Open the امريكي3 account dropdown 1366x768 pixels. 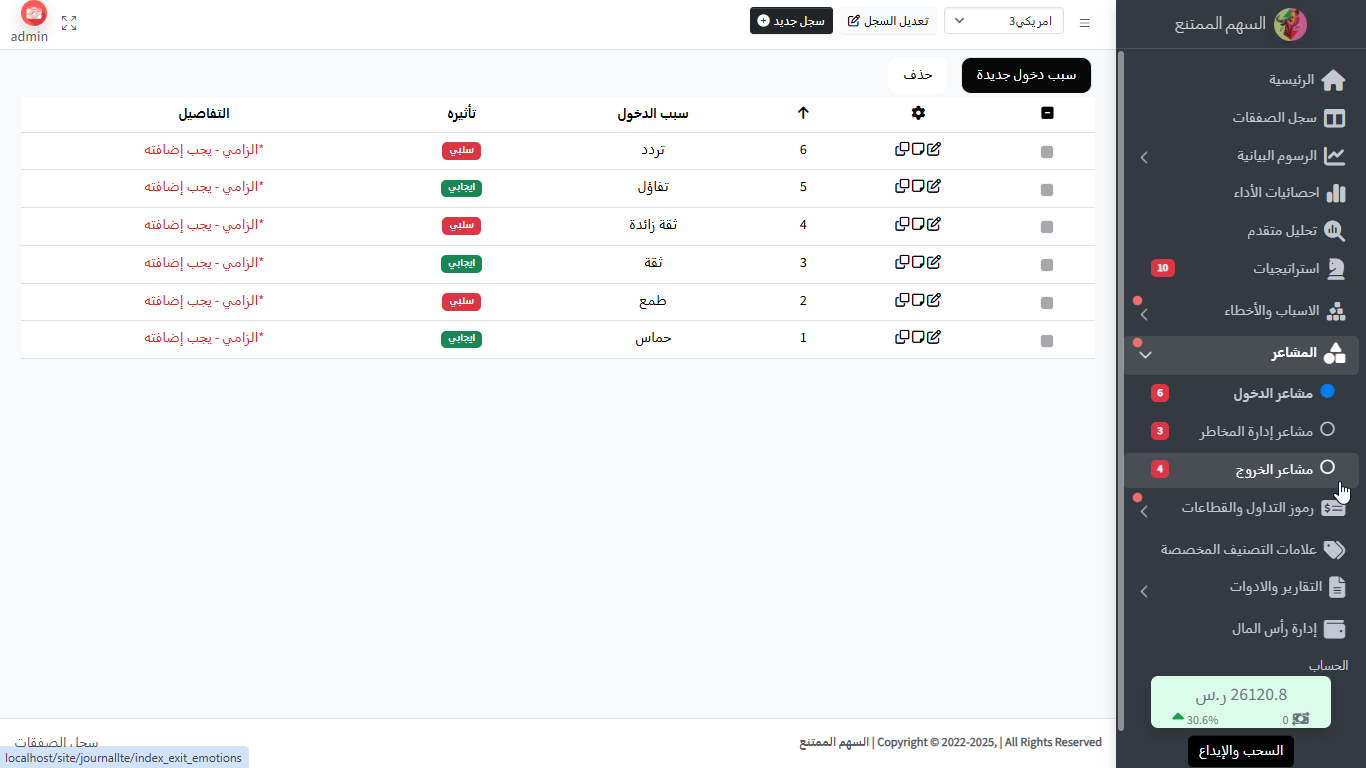tap(1003, 20)
